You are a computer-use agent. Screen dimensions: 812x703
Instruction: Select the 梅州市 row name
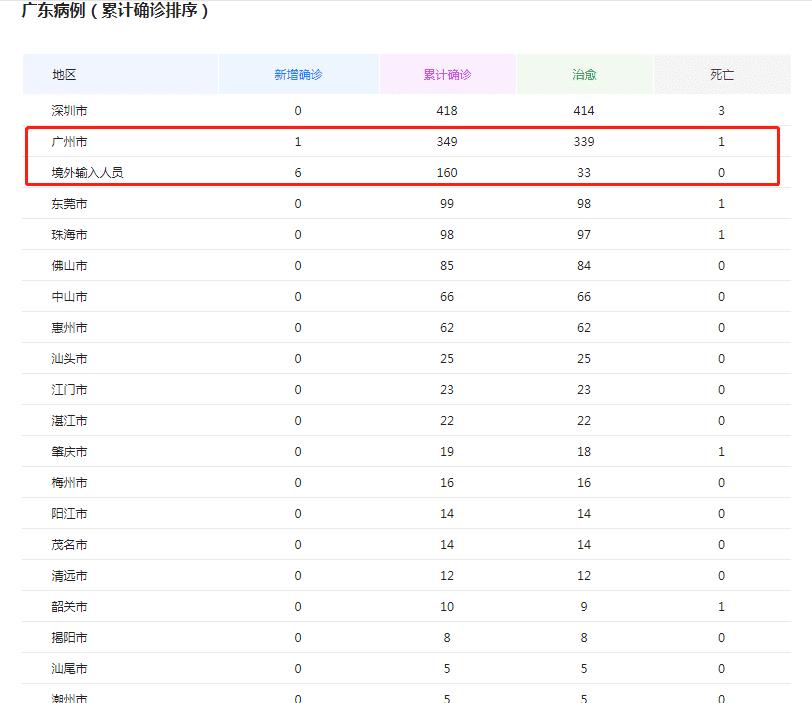(x=69, y=483)
